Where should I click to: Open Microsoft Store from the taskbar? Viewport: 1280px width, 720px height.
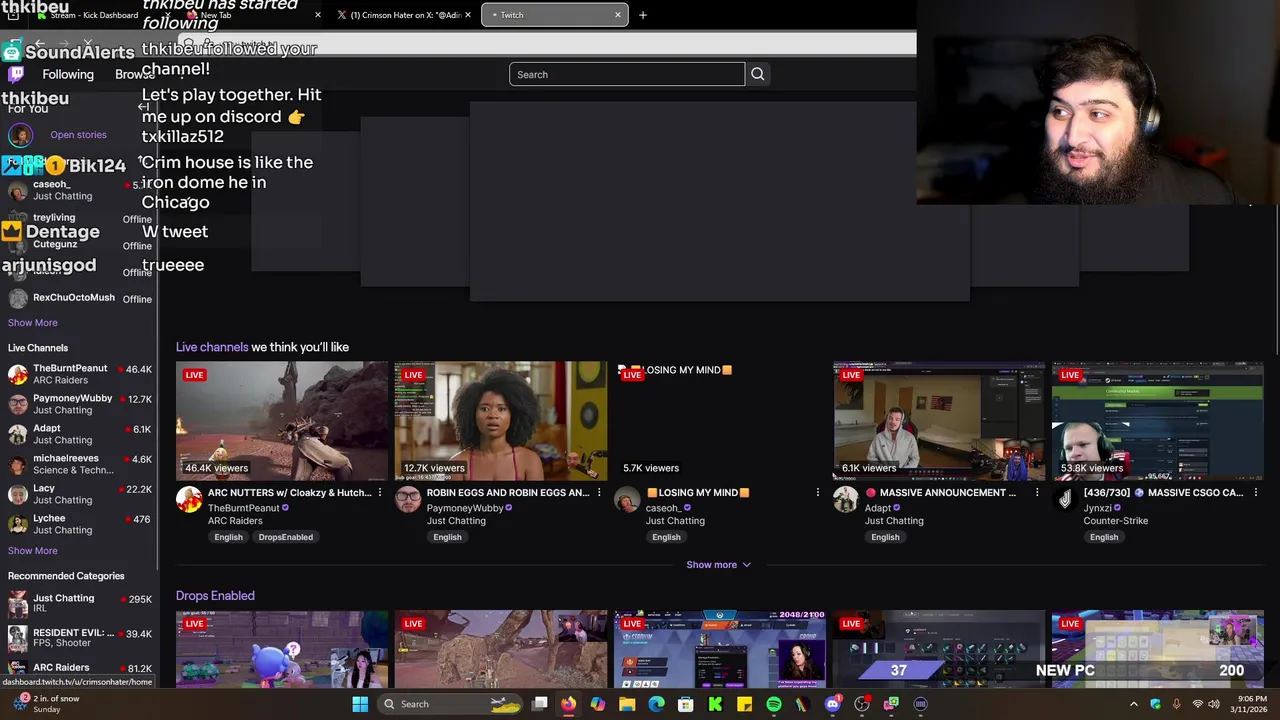click(685, 704)
